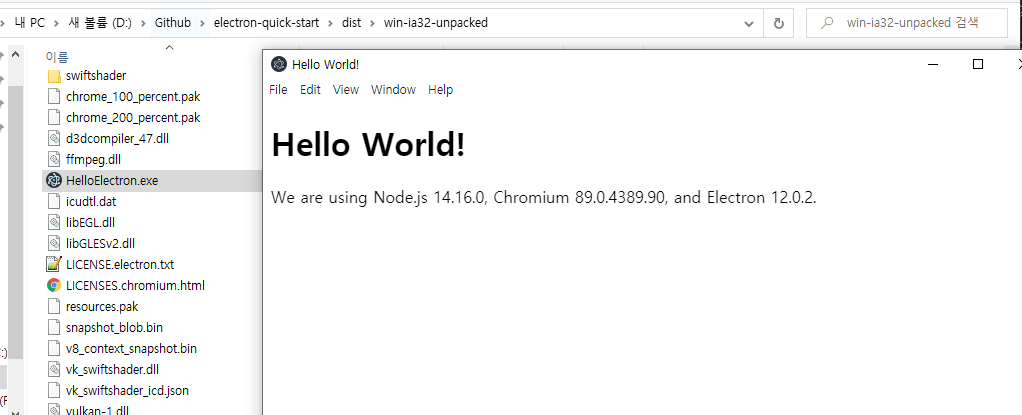Select the vk_swiftshader_icd.json file name
Screen dimensions: 1022x415
[127, 390]
